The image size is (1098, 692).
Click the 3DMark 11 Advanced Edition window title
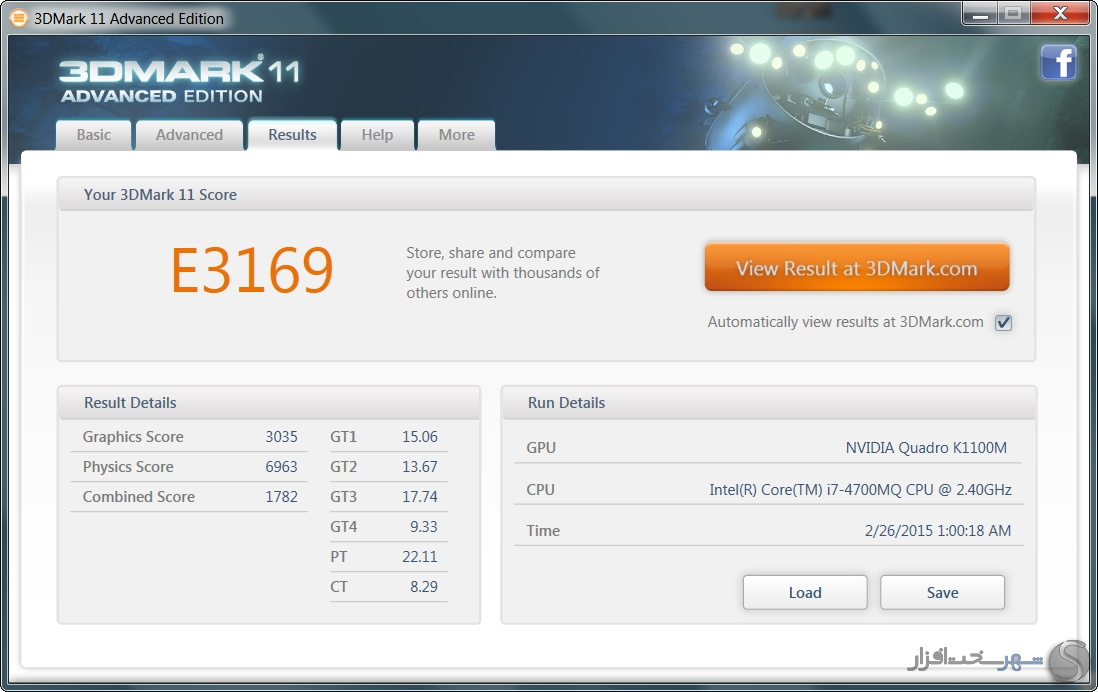tap(129, 19)
